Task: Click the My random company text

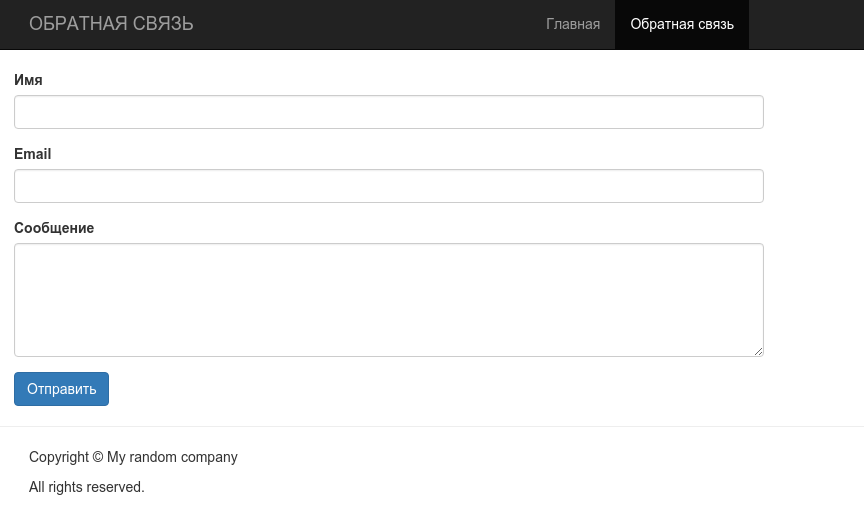Action: (172, 457)
